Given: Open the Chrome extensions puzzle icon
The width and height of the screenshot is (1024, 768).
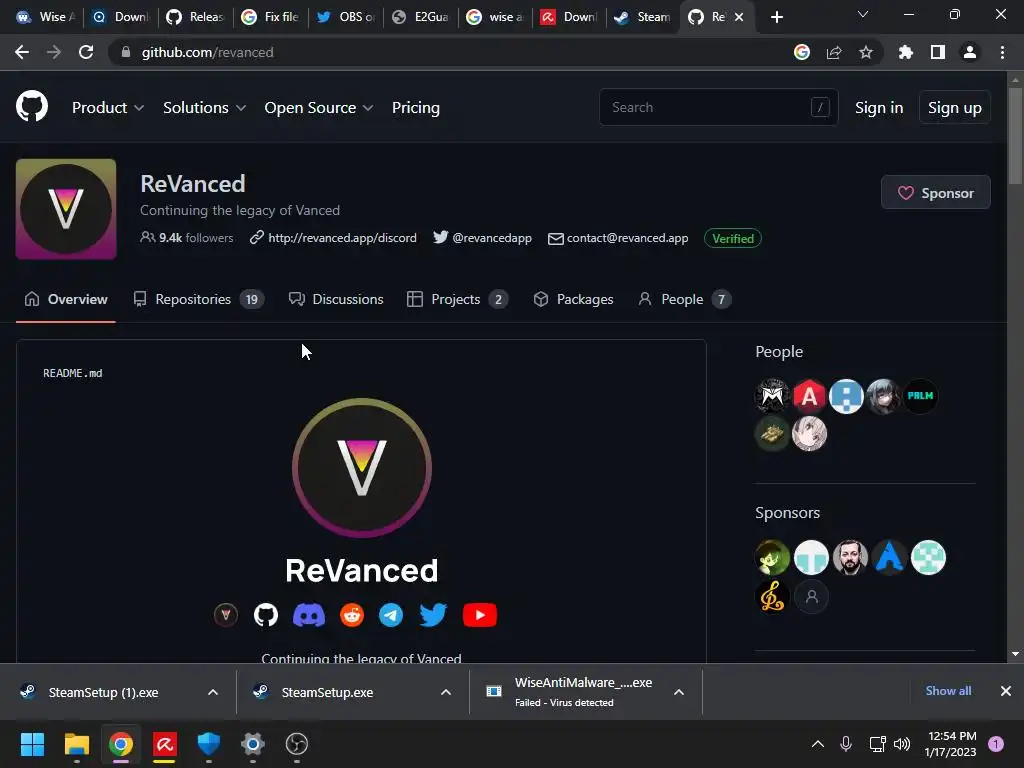Looking at the screenshot, I should point(906,52).
